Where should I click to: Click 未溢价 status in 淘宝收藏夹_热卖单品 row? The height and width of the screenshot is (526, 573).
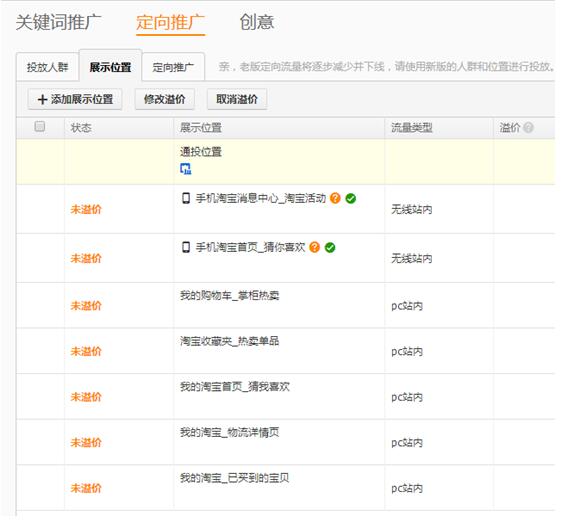[x=86, y=351]
